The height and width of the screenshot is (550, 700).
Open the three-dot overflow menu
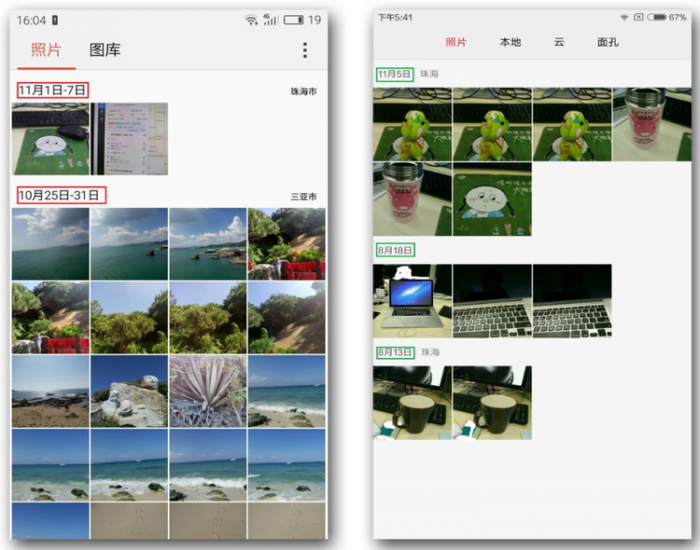[x=305, y=50]
